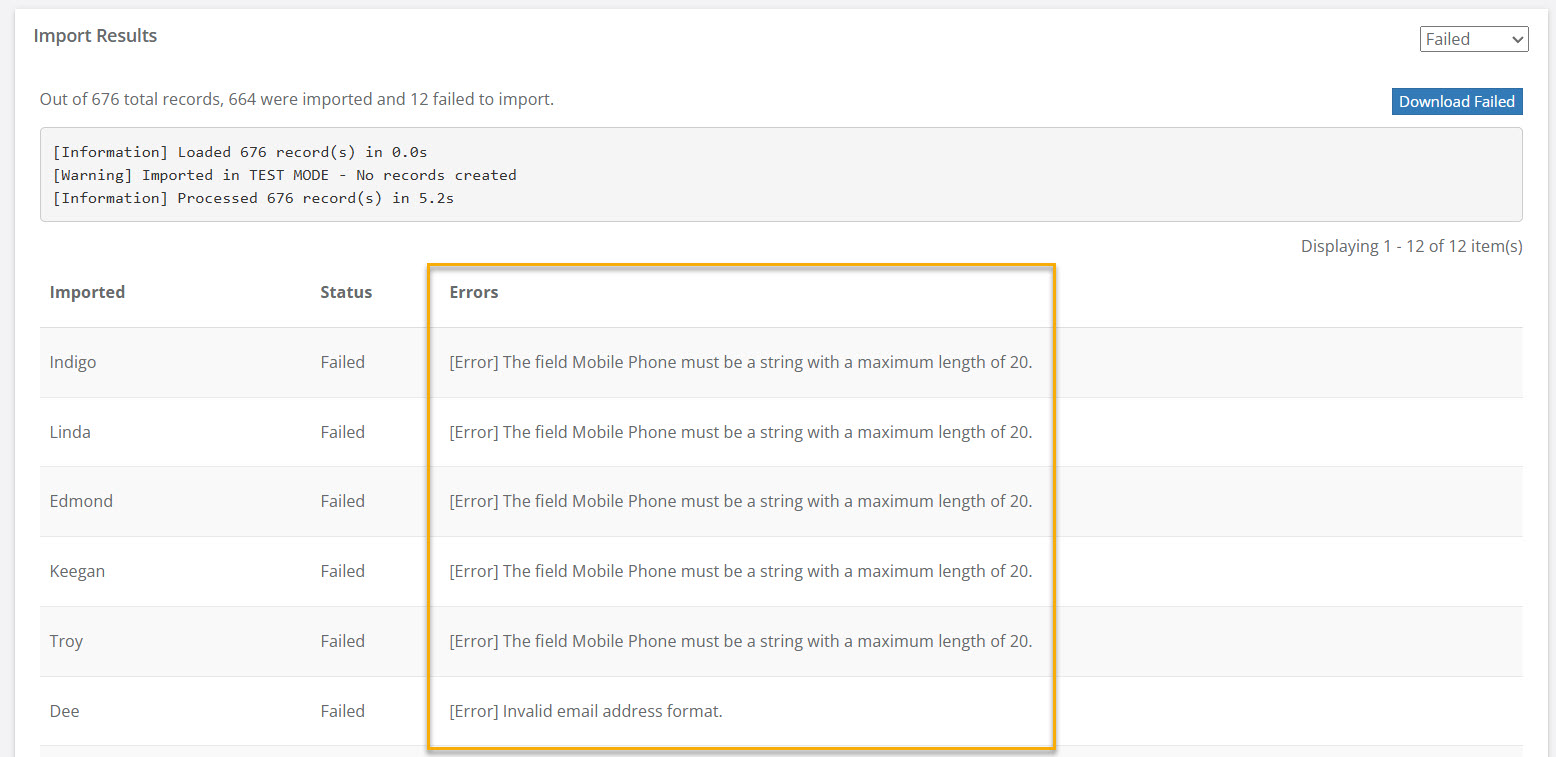
Task: Click the import summary sentence about 664 imported records
Action: (x=297, y=98)
